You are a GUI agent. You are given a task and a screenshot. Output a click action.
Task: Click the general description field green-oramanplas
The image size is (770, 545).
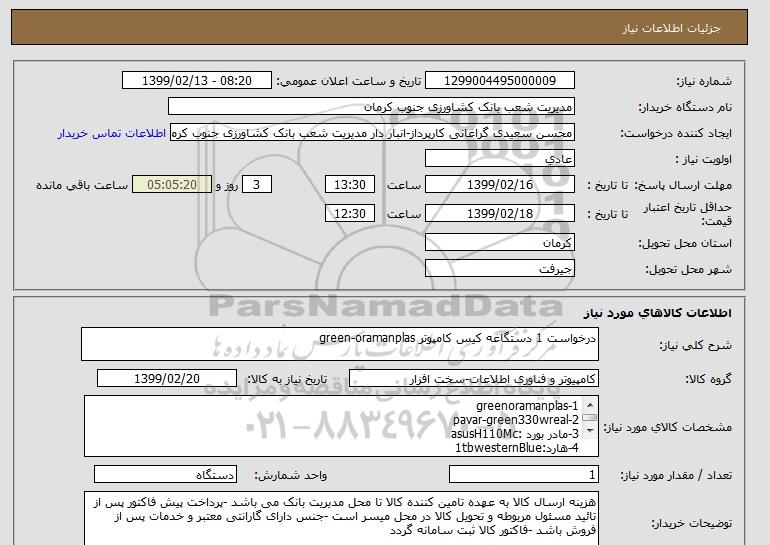pos(340,344)
